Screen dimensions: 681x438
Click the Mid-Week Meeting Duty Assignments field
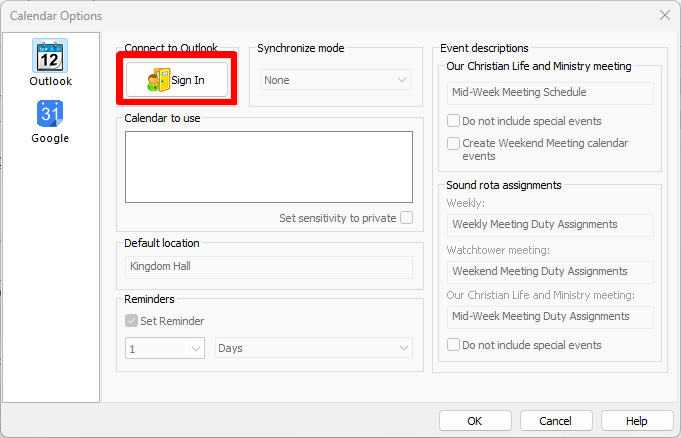tap(550, 317)
